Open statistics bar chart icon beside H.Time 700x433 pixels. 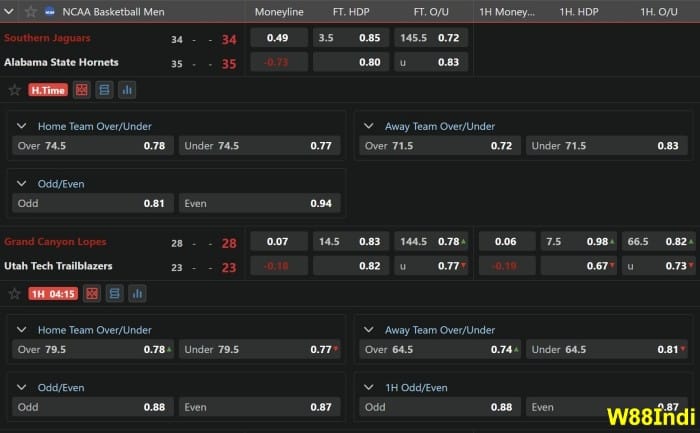(x=127, y=90)
